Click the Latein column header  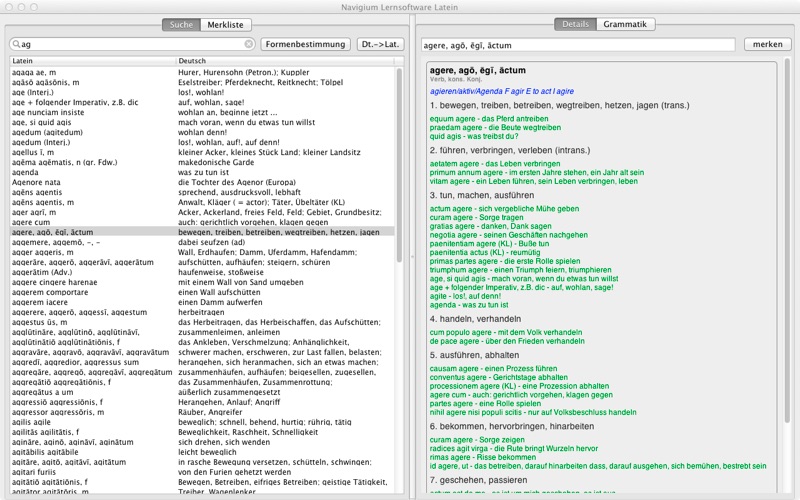(93, 61)
